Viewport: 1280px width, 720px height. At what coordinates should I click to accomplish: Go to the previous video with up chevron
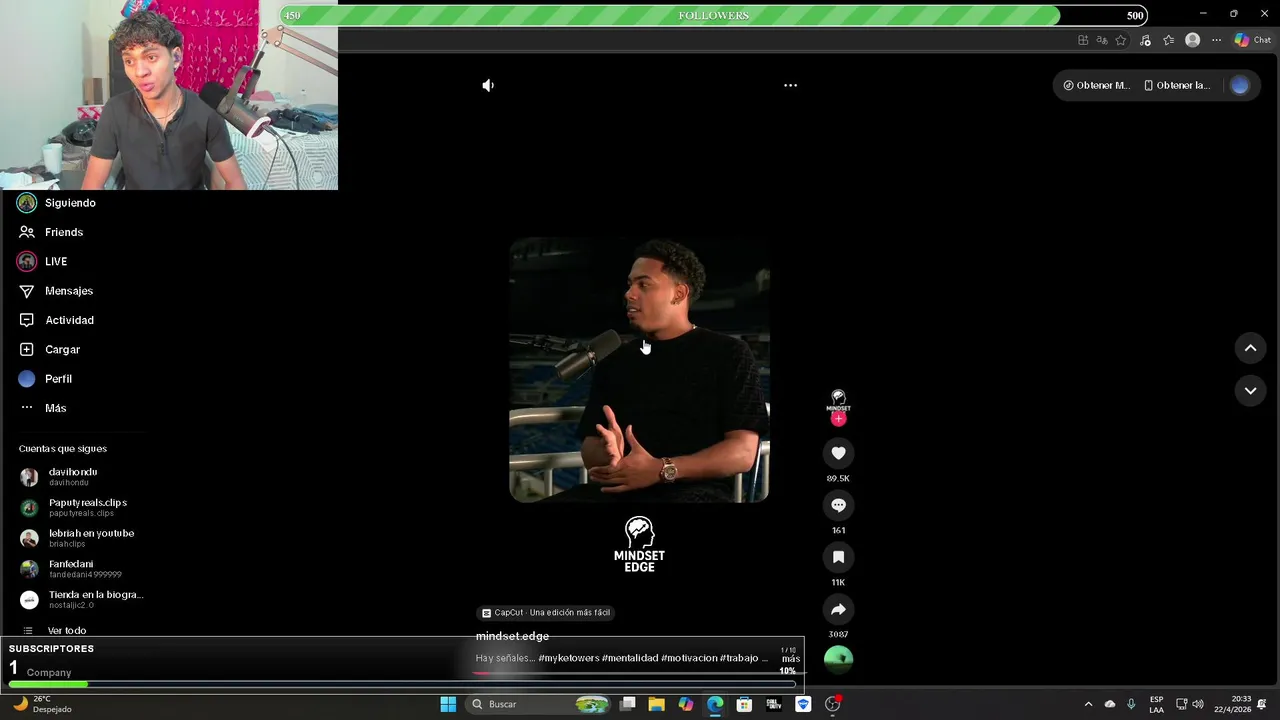1250,348
